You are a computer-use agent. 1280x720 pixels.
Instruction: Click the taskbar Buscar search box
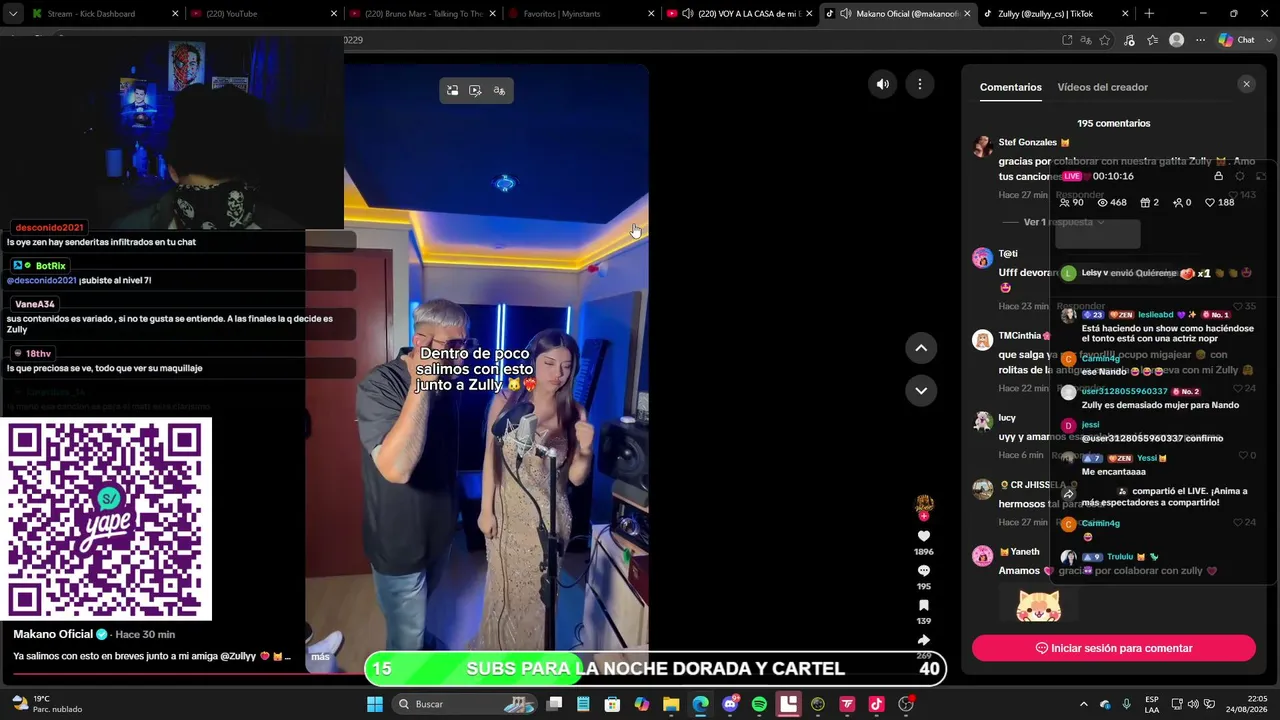[466, 704]
